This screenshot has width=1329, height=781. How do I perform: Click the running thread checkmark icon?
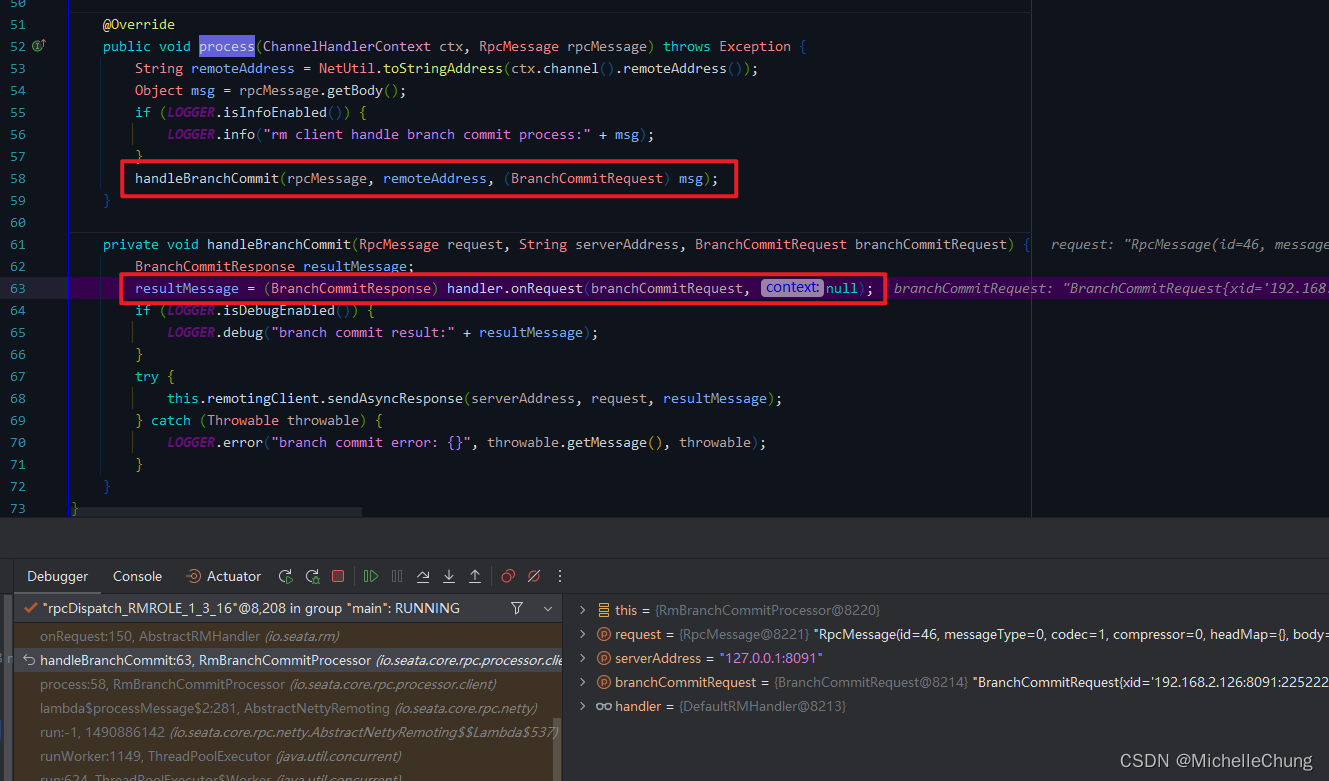(30, 608)
